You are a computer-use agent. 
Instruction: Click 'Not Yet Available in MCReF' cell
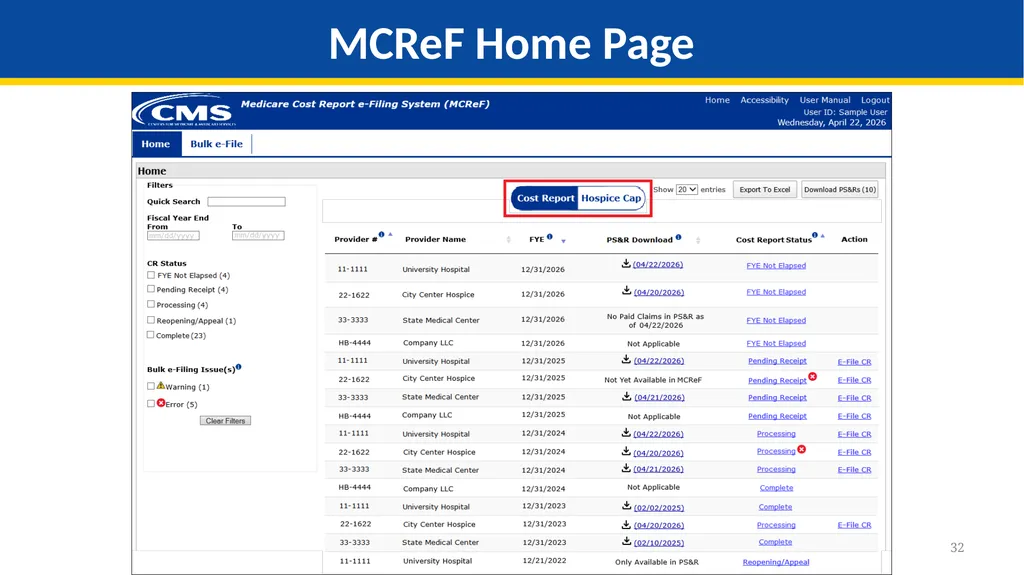click(653, 380)
